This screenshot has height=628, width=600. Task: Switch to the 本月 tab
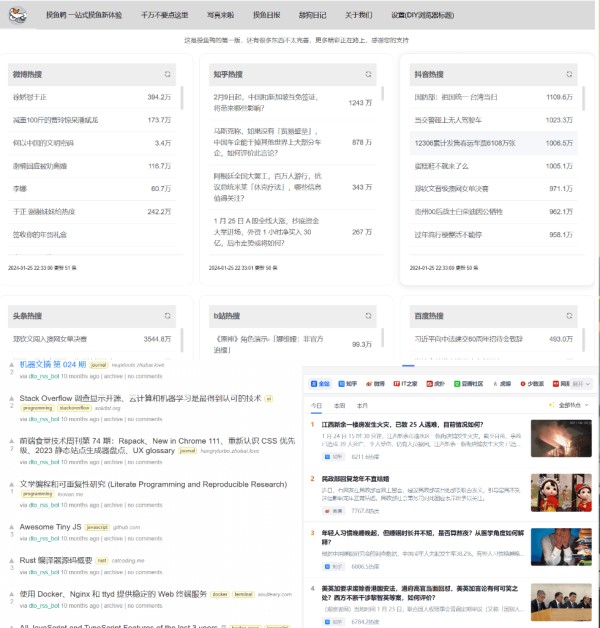(x=362, y=406)
